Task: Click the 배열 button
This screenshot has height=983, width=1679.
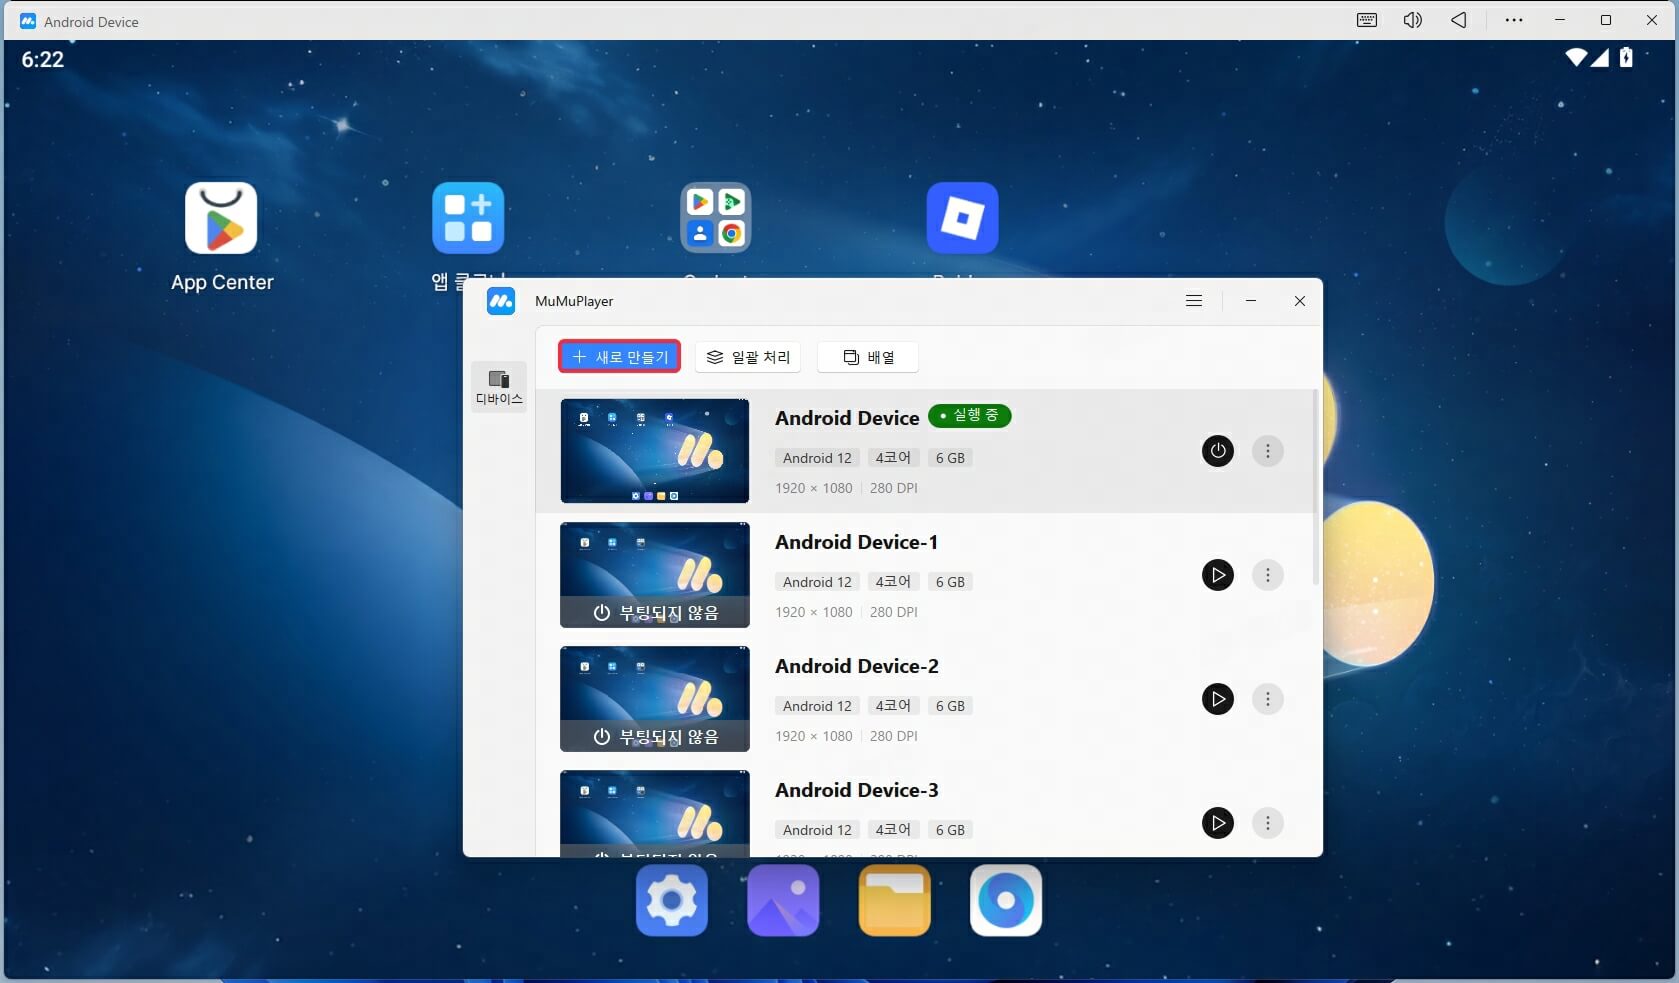Action: coord(868,357)
